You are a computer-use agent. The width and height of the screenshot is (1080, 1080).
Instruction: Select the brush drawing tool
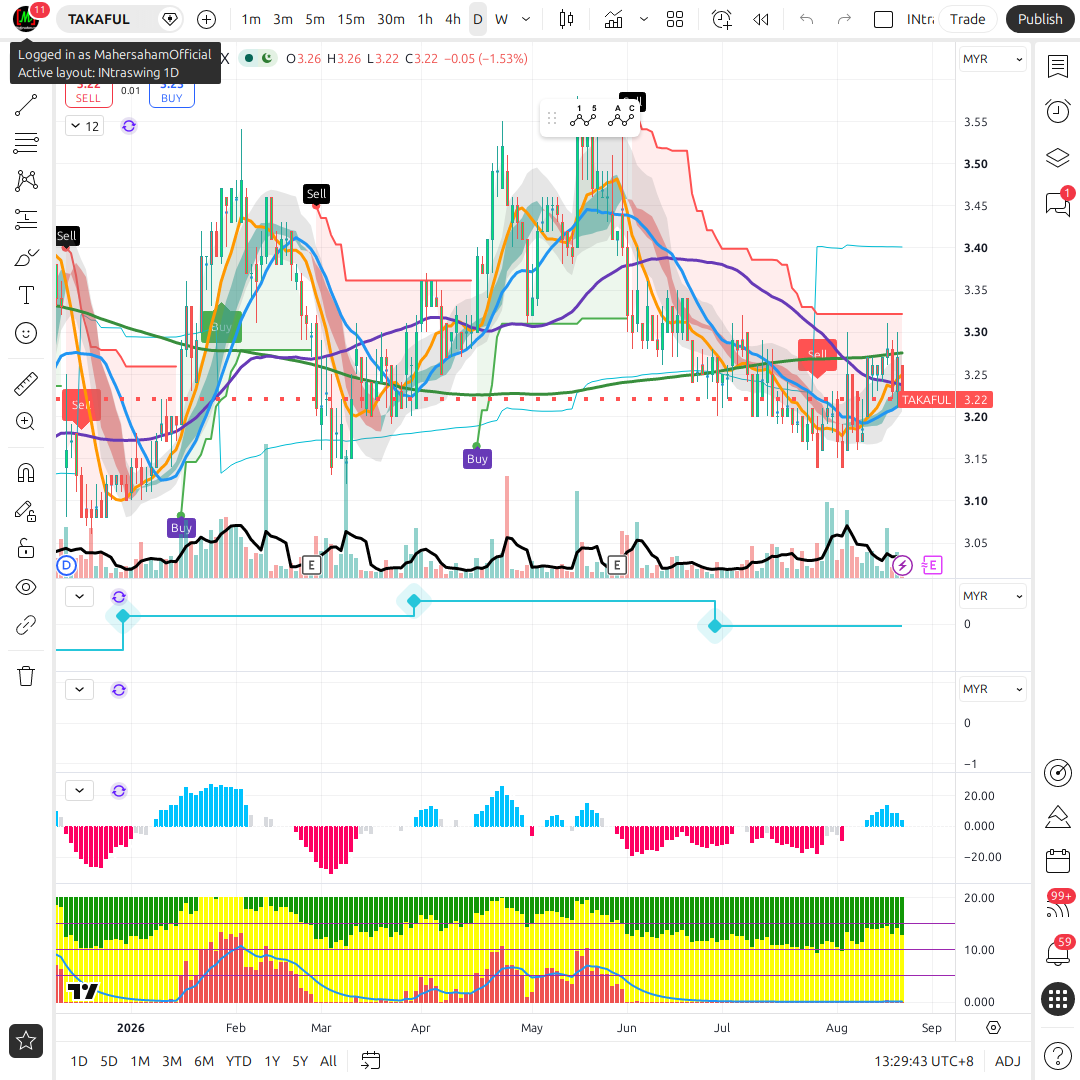[x=25, y=258]
